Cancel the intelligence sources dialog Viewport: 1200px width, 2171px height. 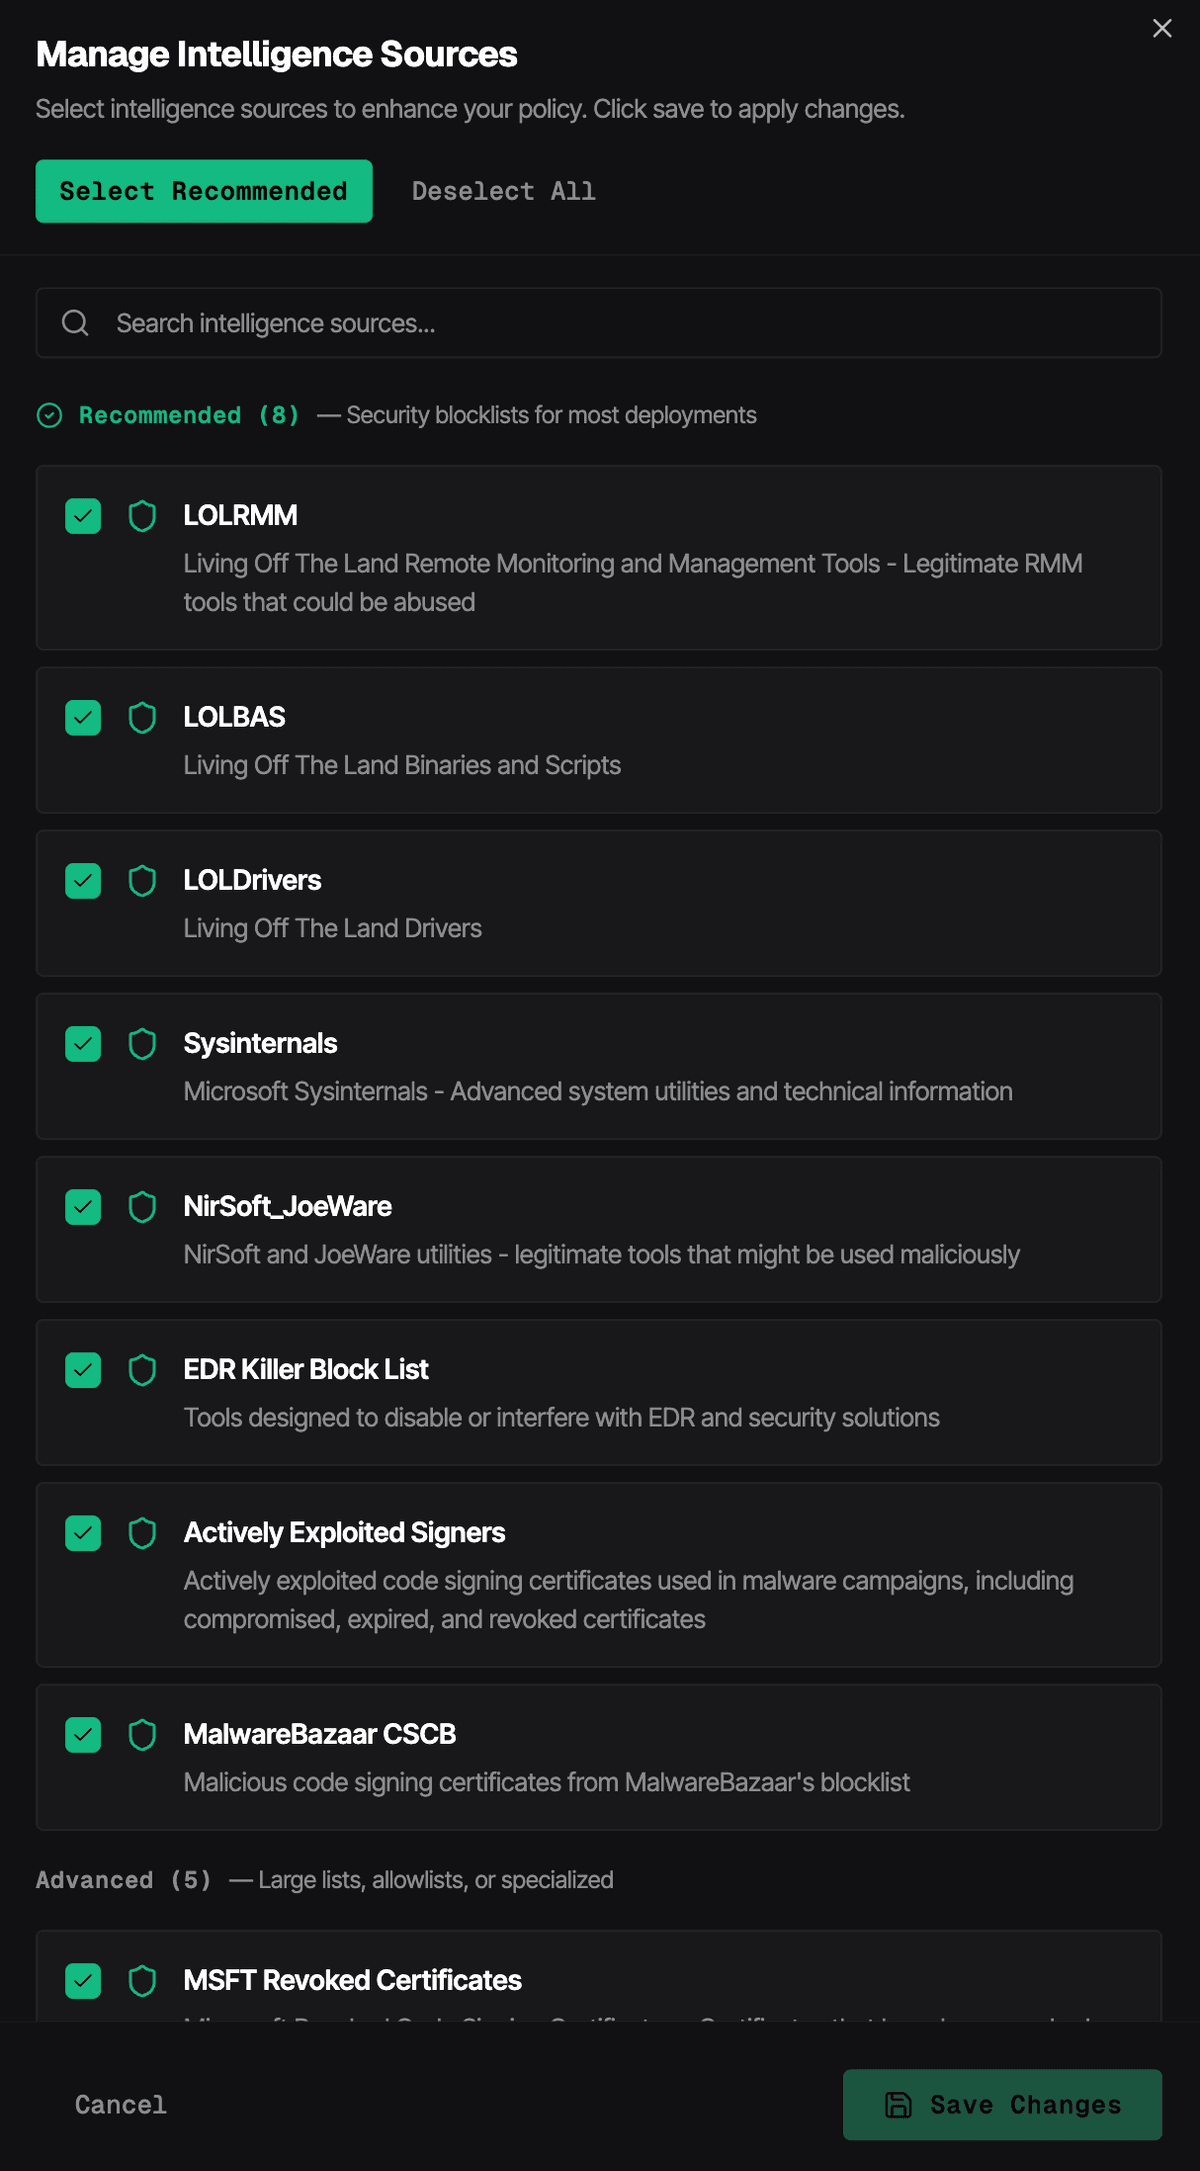tap(120, 2105)
